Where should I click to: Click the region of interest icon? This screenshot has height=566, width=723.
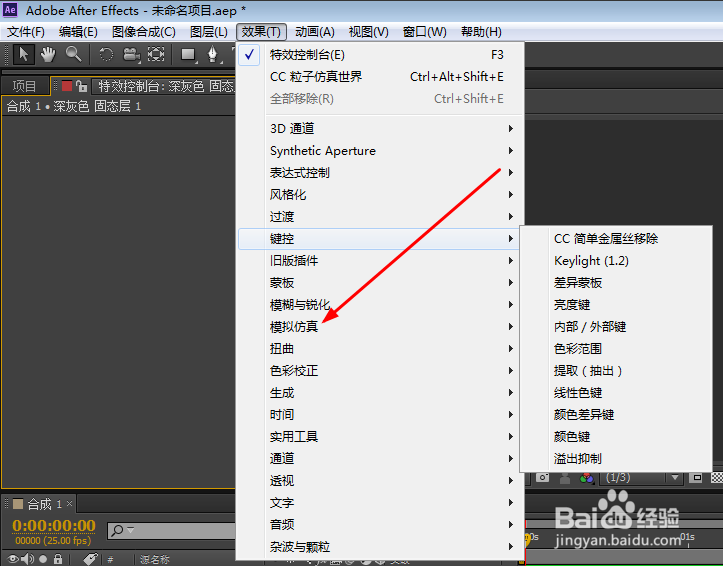pyautogui.click(x=697, y=478)
